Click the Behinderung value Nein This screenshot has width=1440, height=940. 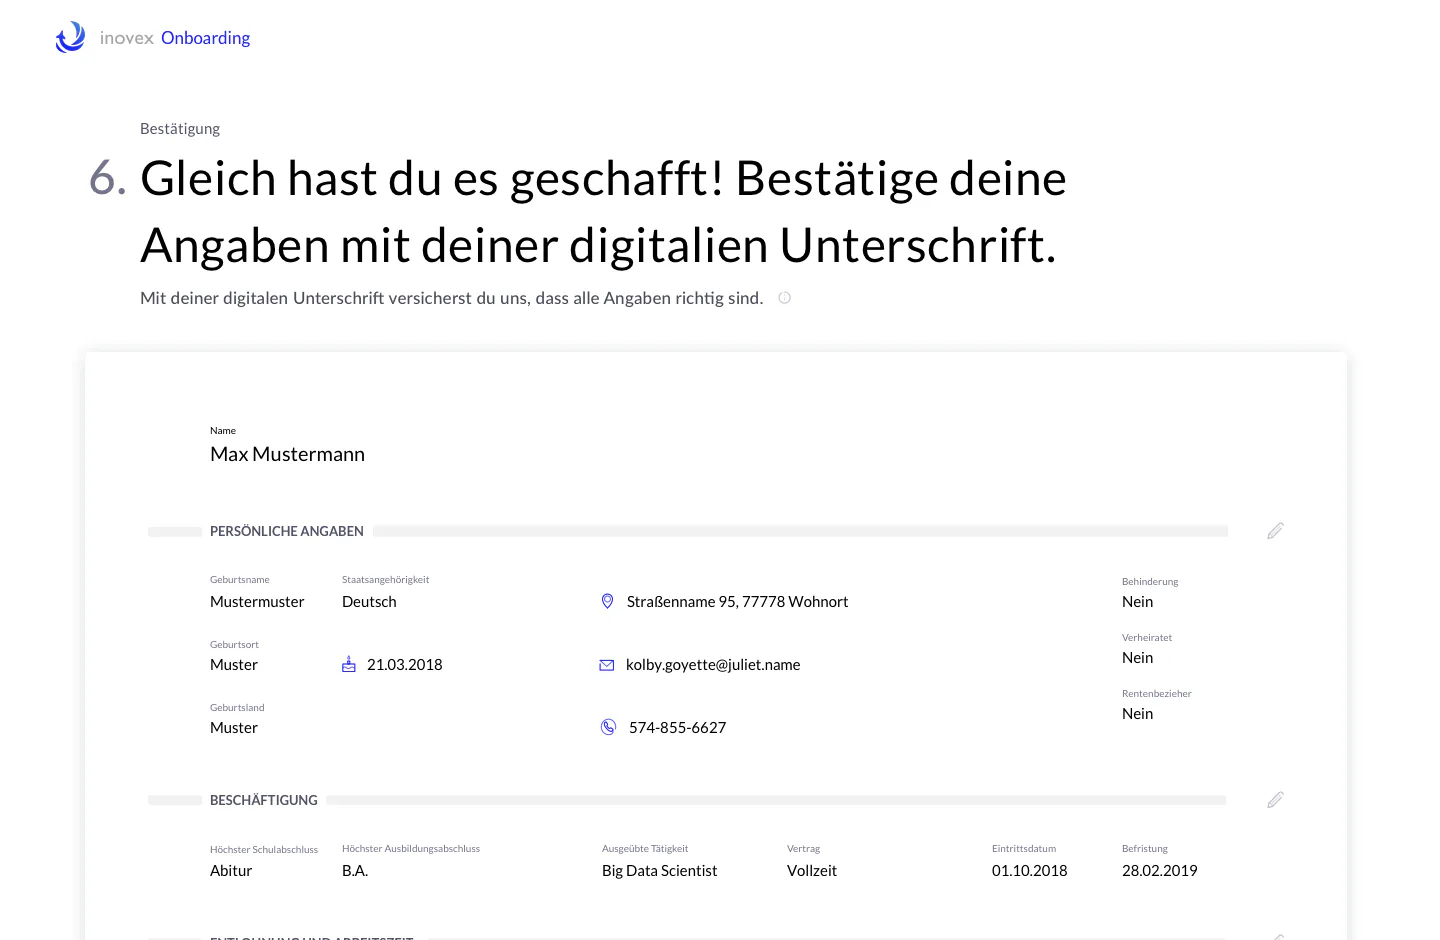1137,602
